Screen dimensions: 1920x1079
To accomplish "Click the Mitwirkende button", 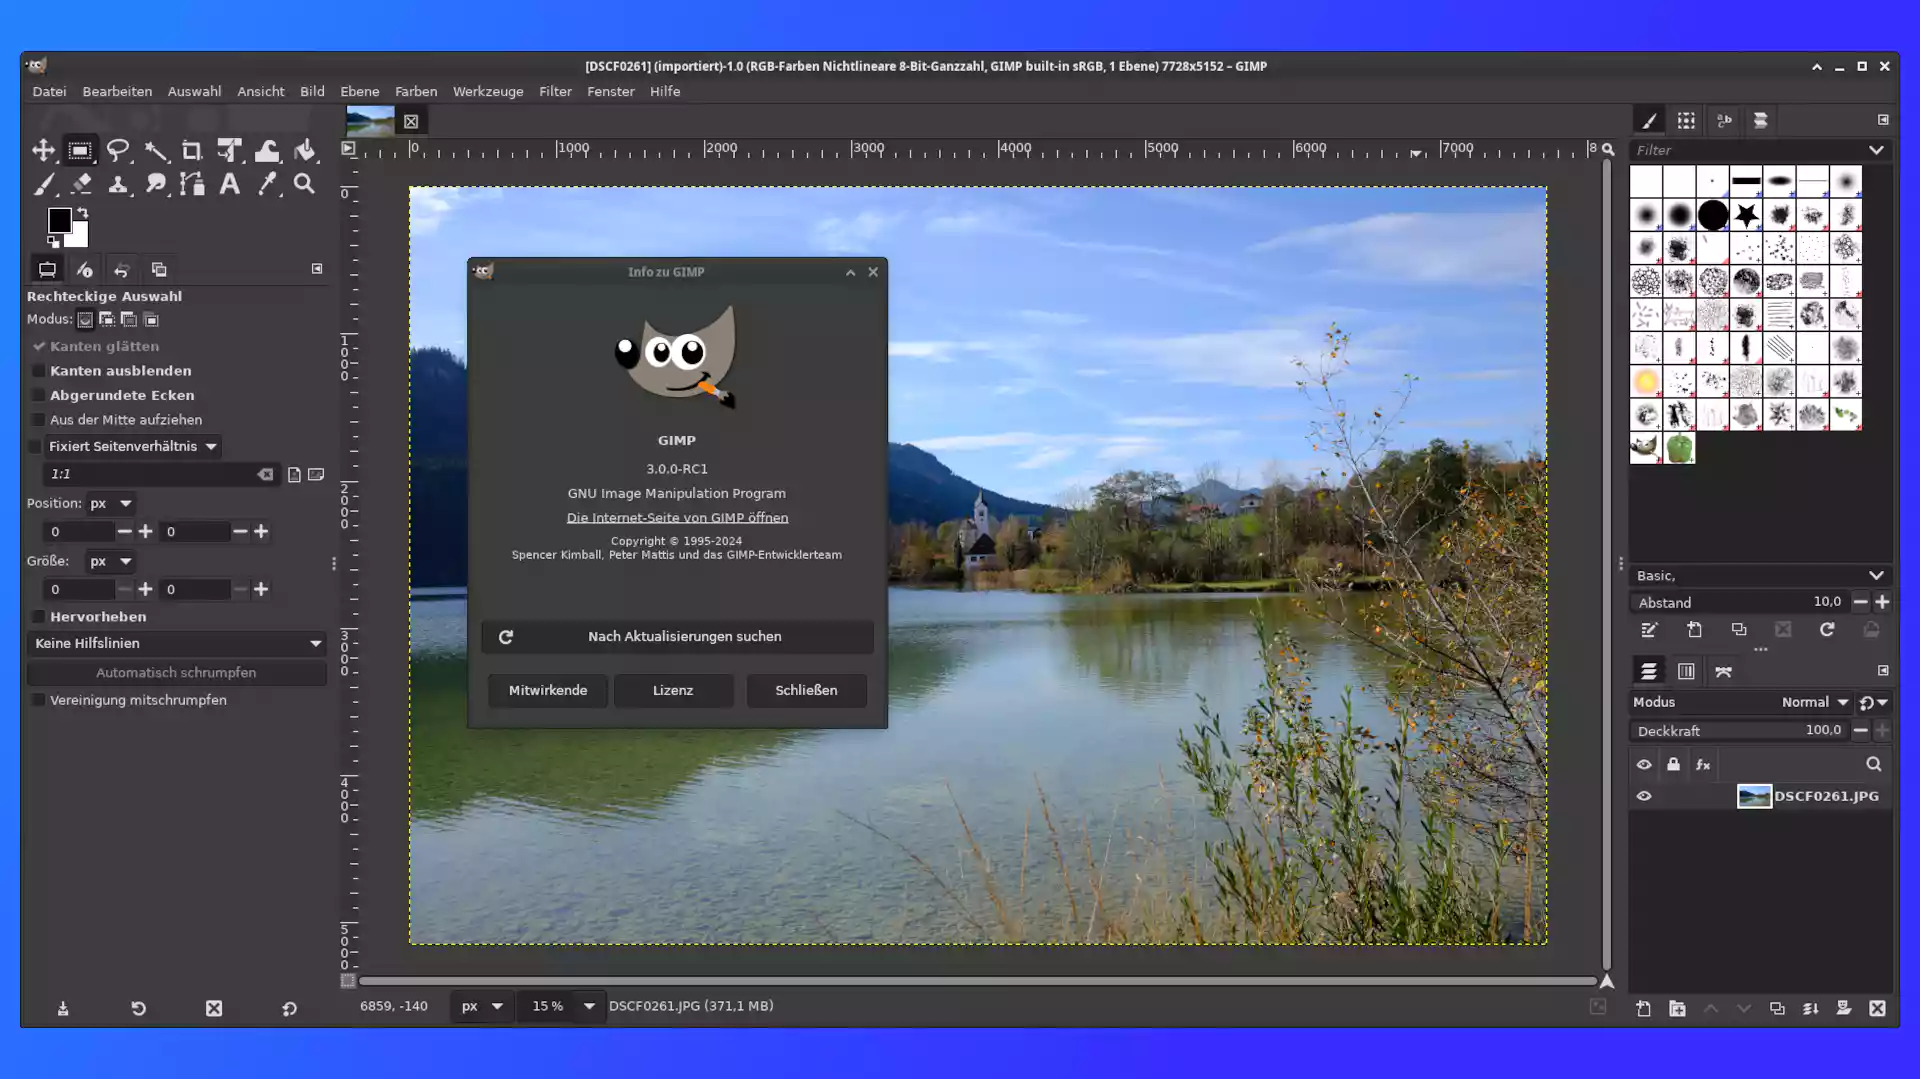I will 548,690.
